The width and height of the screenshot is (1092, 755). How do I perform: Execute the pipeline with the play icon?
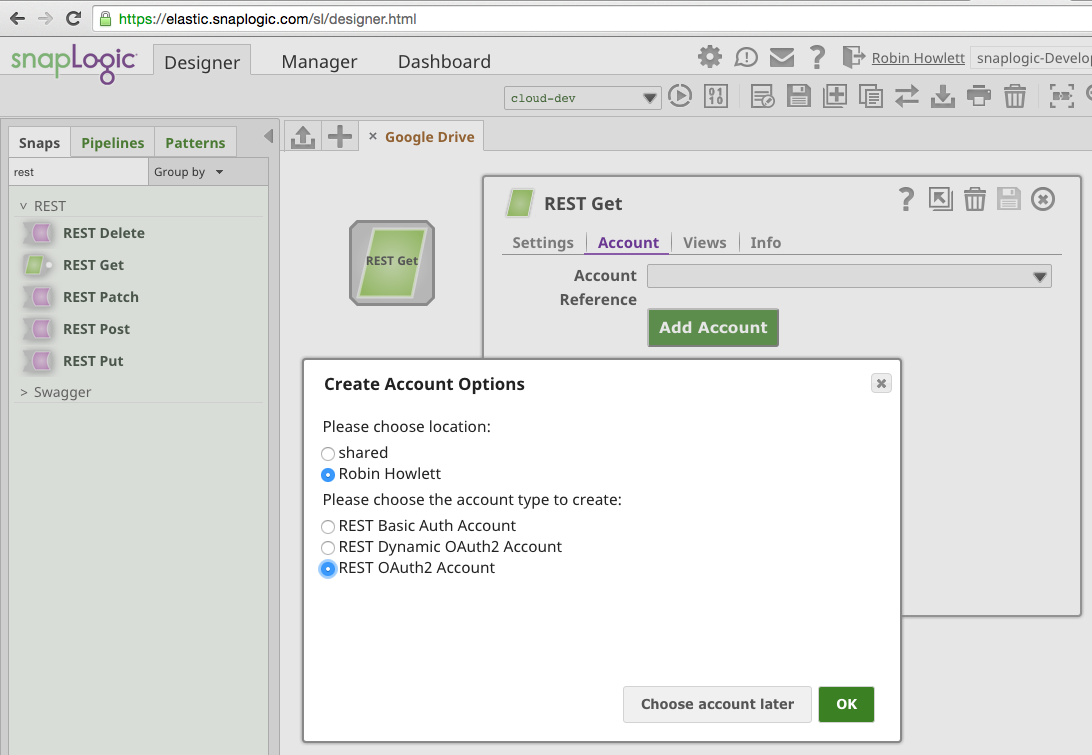(680, 95)
